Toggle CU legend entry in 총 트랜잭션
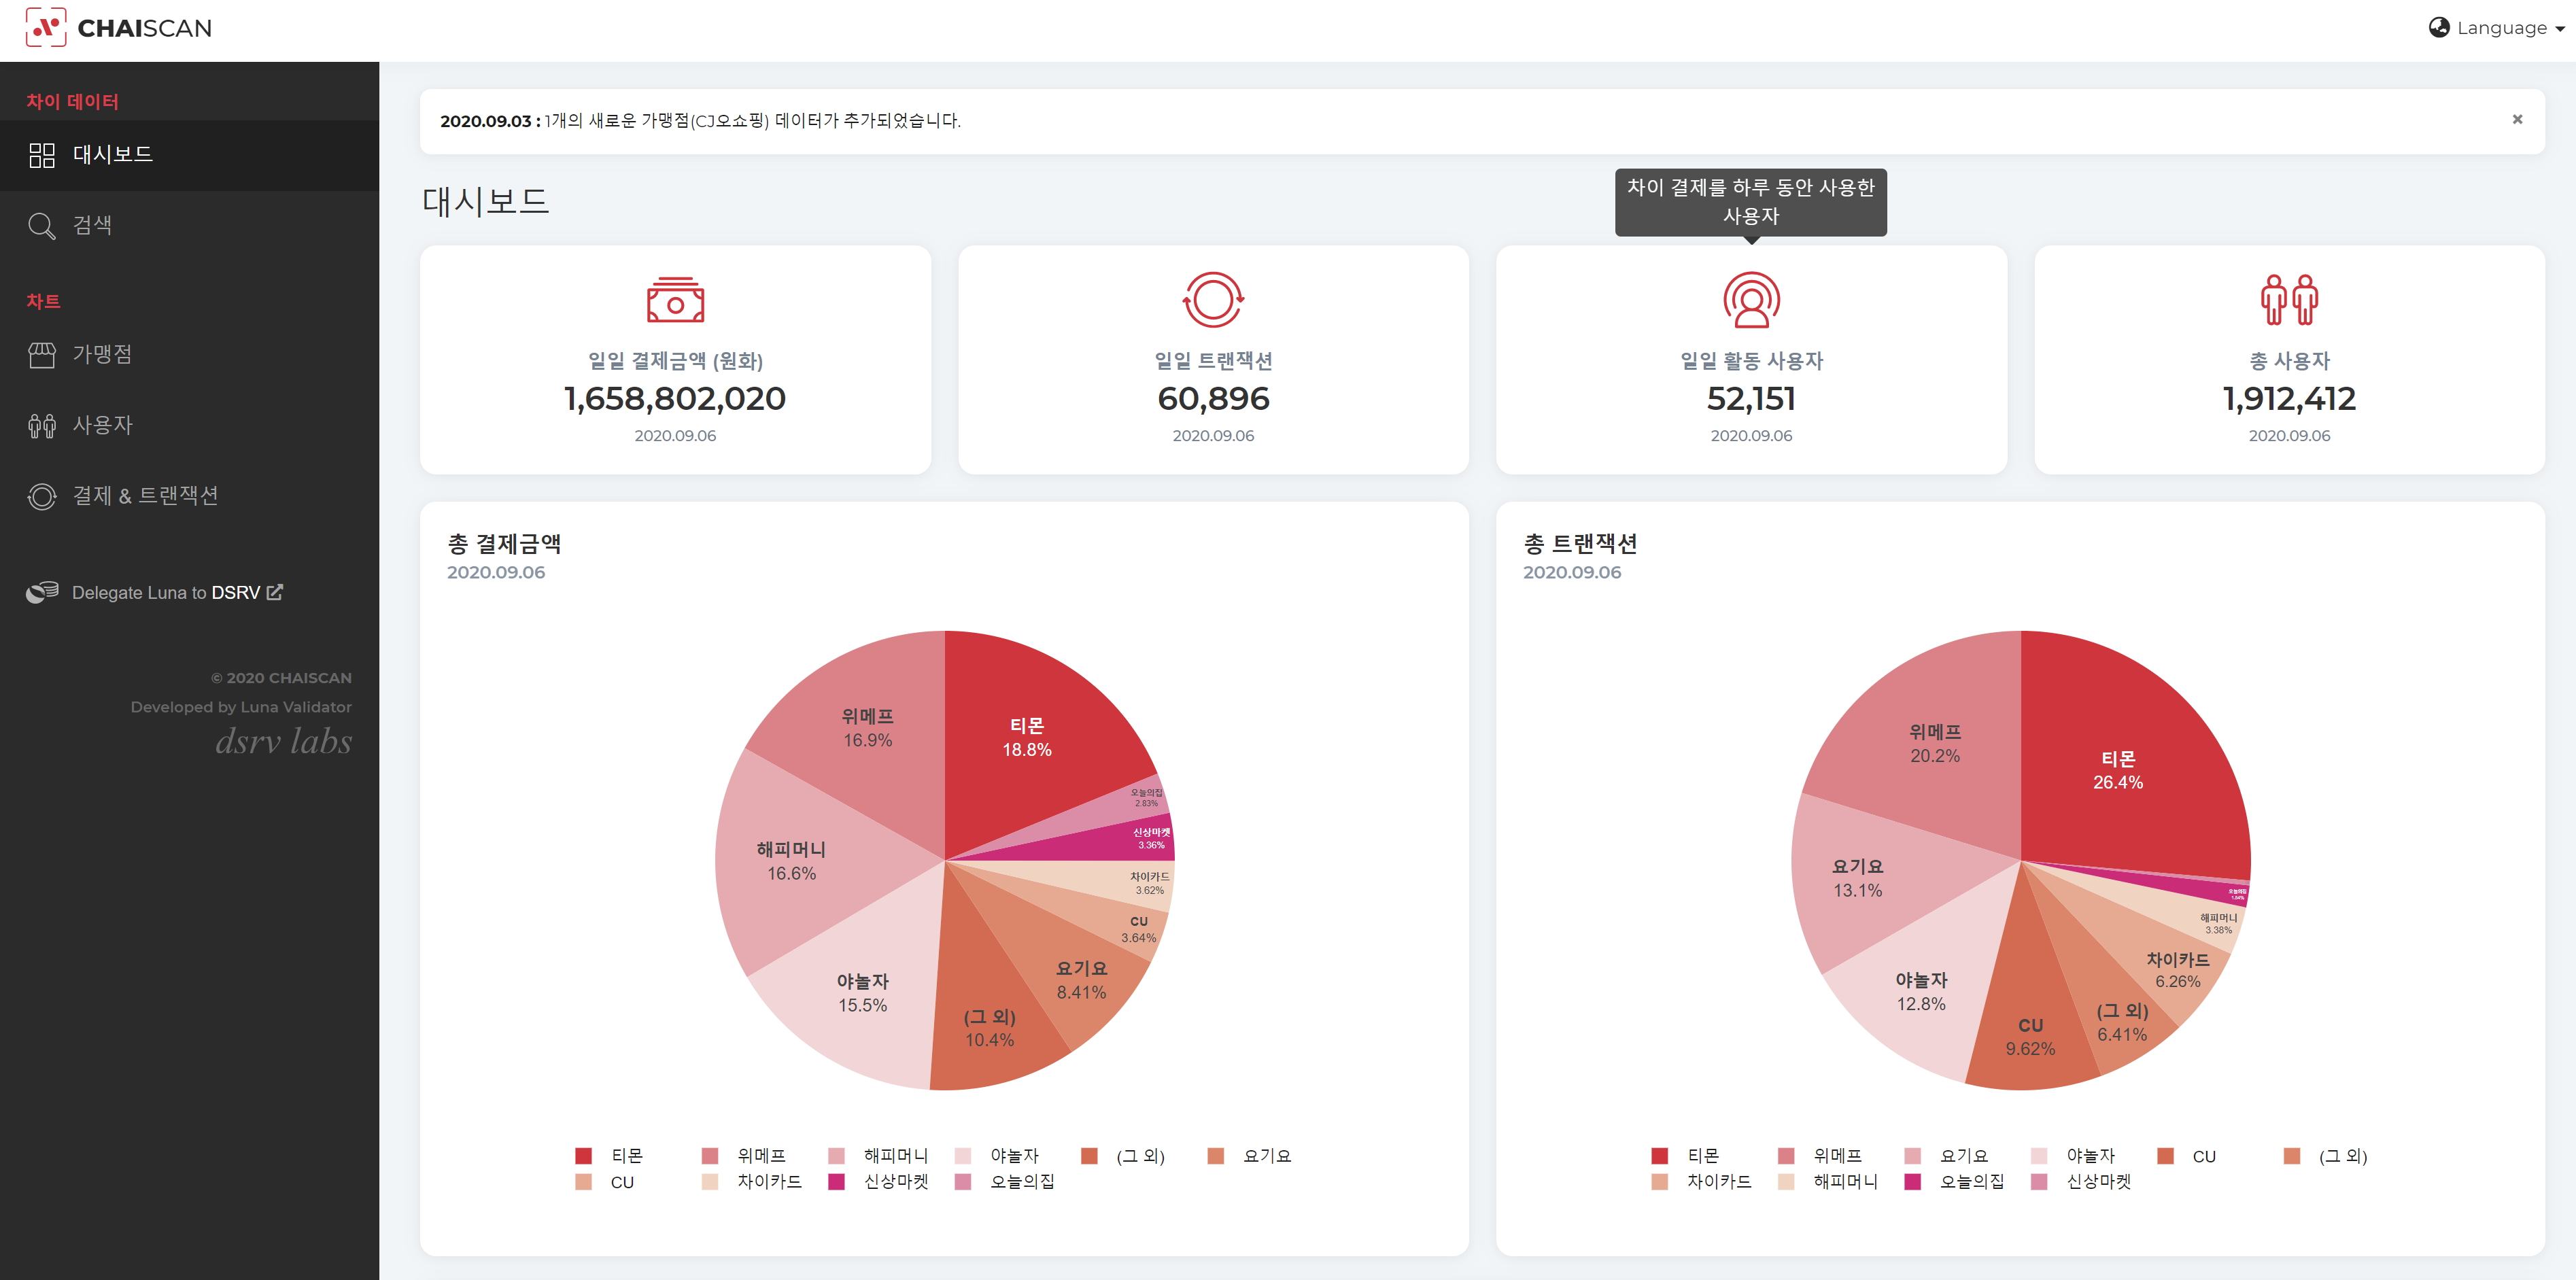 click(2187, 1156)
